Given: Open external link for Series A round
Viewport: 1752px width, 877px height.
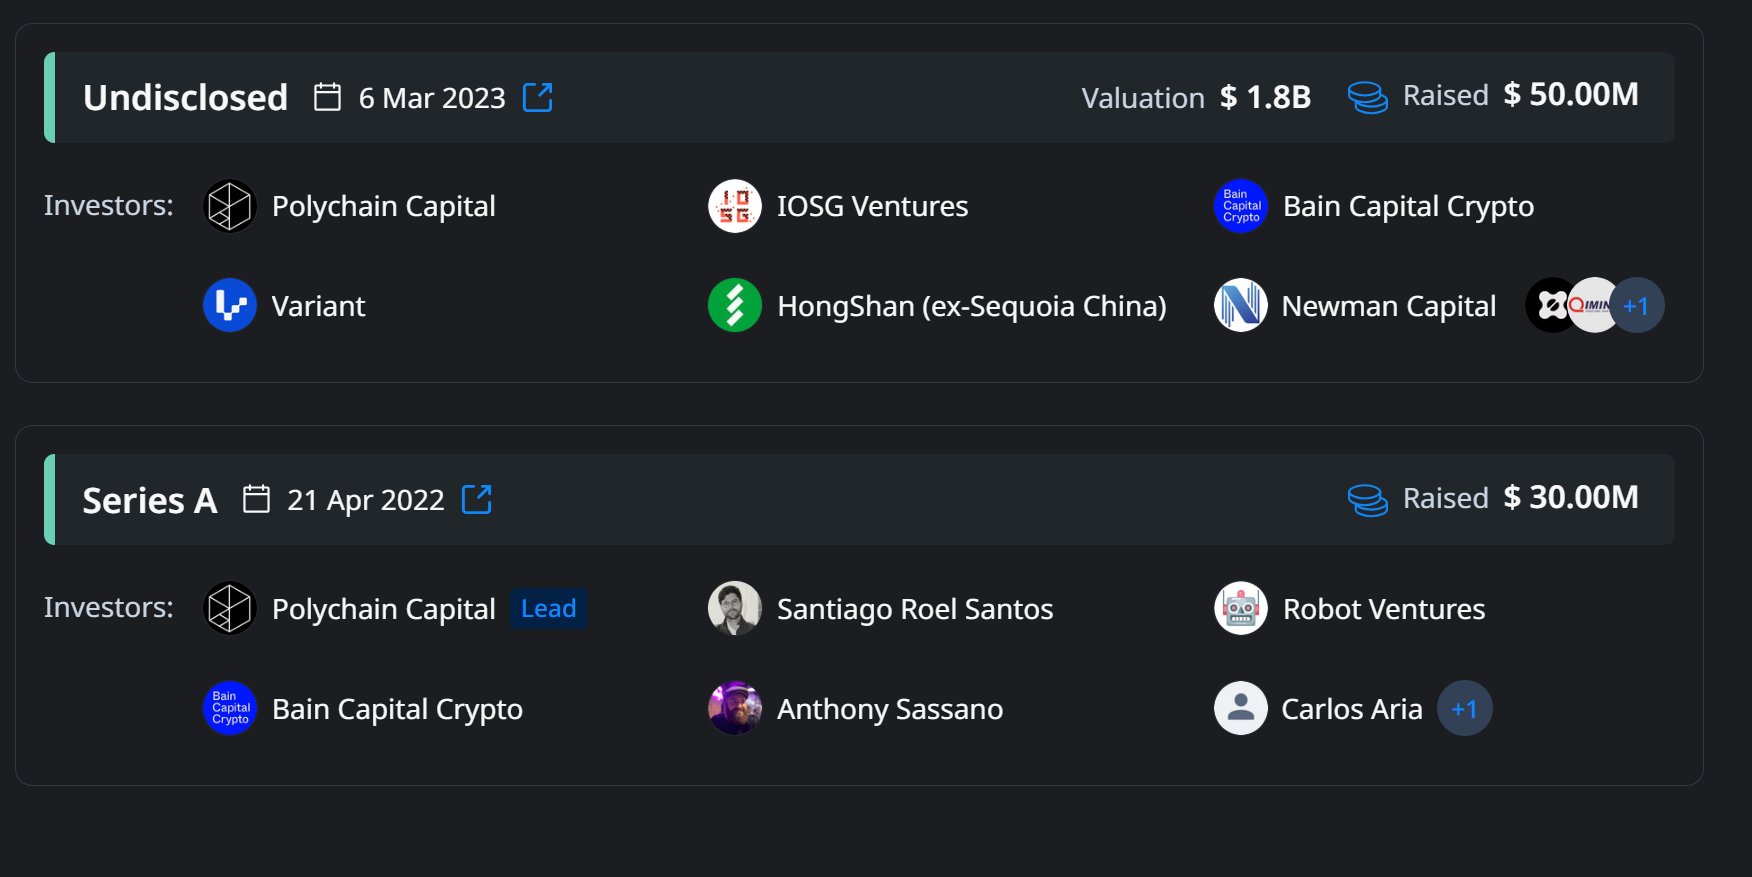Looking at the screenshot, I should click(477, 499).
